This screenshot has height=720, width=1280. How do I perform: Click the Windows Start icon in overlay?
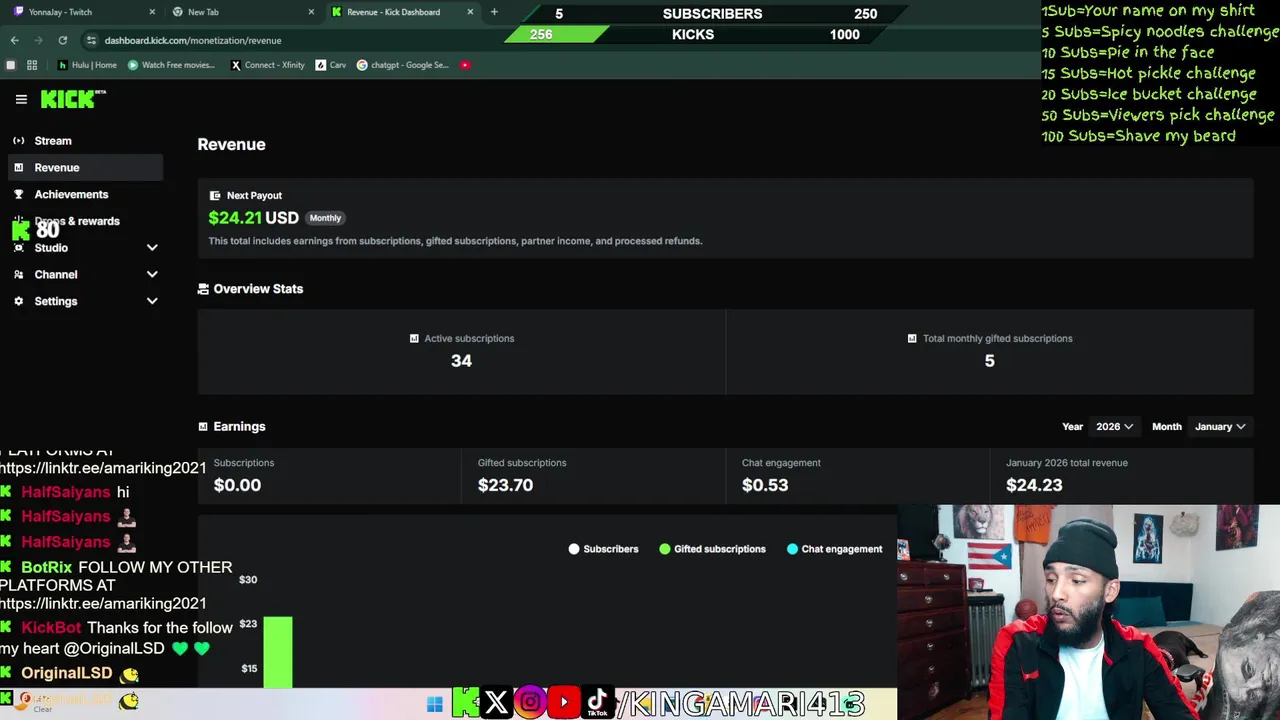pyautogui.click(x=435, y=704)
